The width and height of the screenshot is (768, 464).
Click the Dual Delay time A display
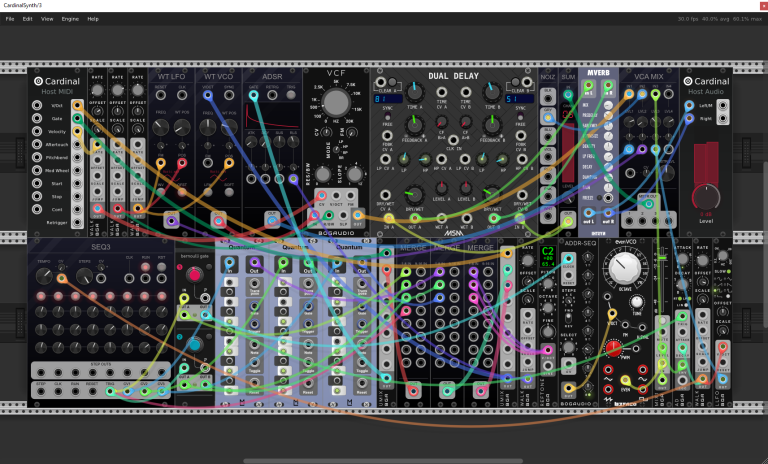tap(388, 99)
